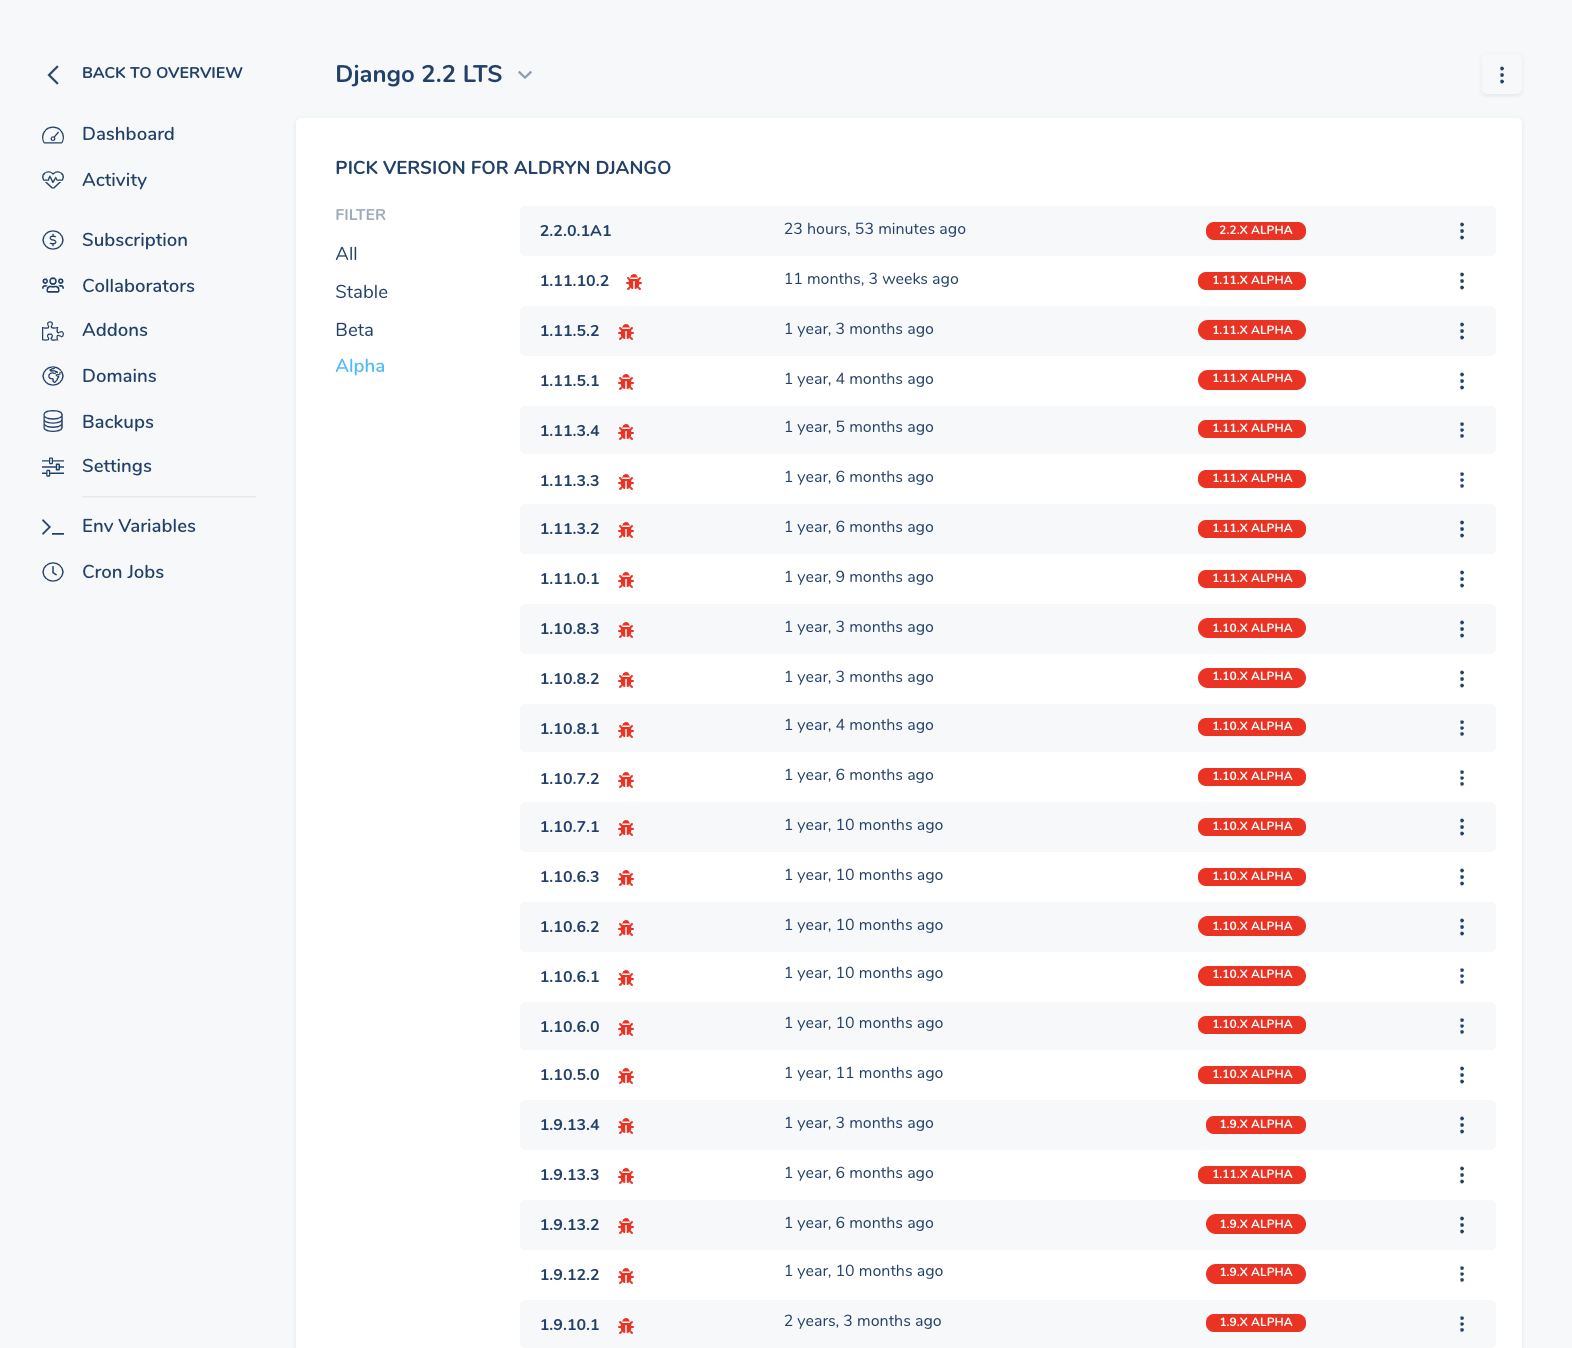Open options menu for version 1.10.6.3
This screenshot has height=1348, width=1572.
[x=1462, y=877]
